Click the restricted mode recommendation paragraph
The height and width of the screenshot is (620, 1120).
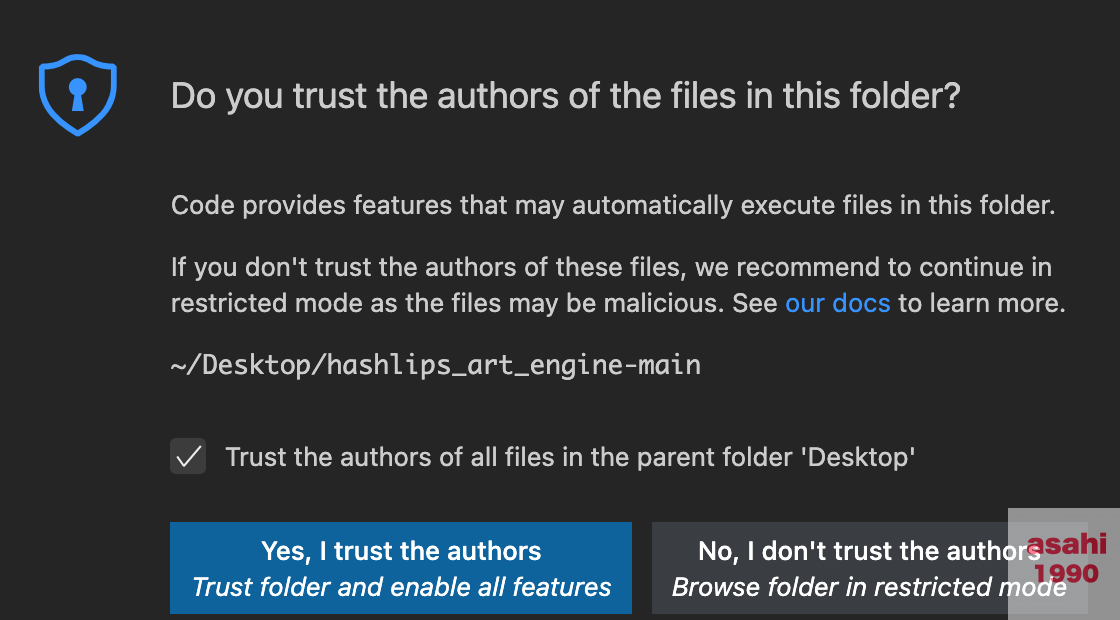[x=618, y=285]
